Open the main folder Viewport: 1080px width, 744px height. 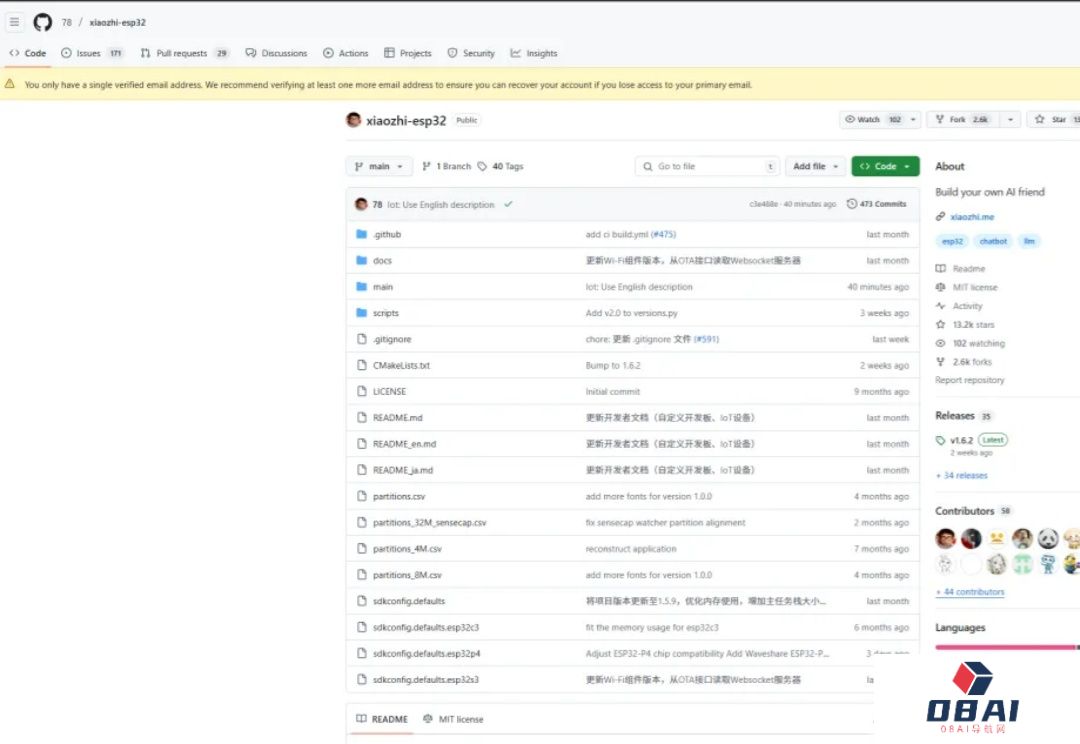point(383,287)
